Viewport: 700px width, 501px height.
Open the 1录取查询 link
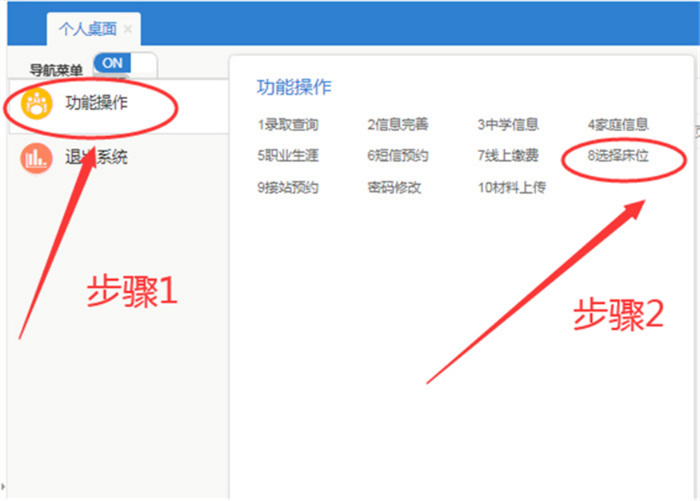coord(287,125)
